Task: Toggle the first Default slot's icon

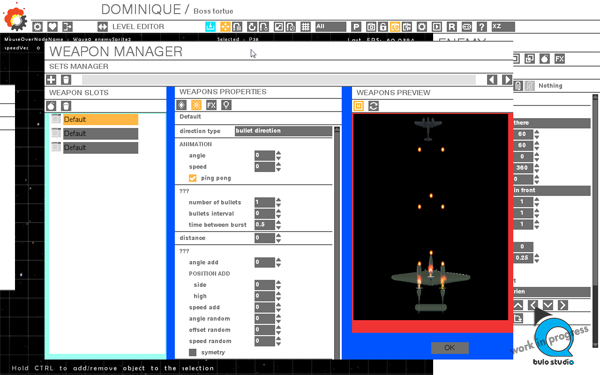Action: 56,119
